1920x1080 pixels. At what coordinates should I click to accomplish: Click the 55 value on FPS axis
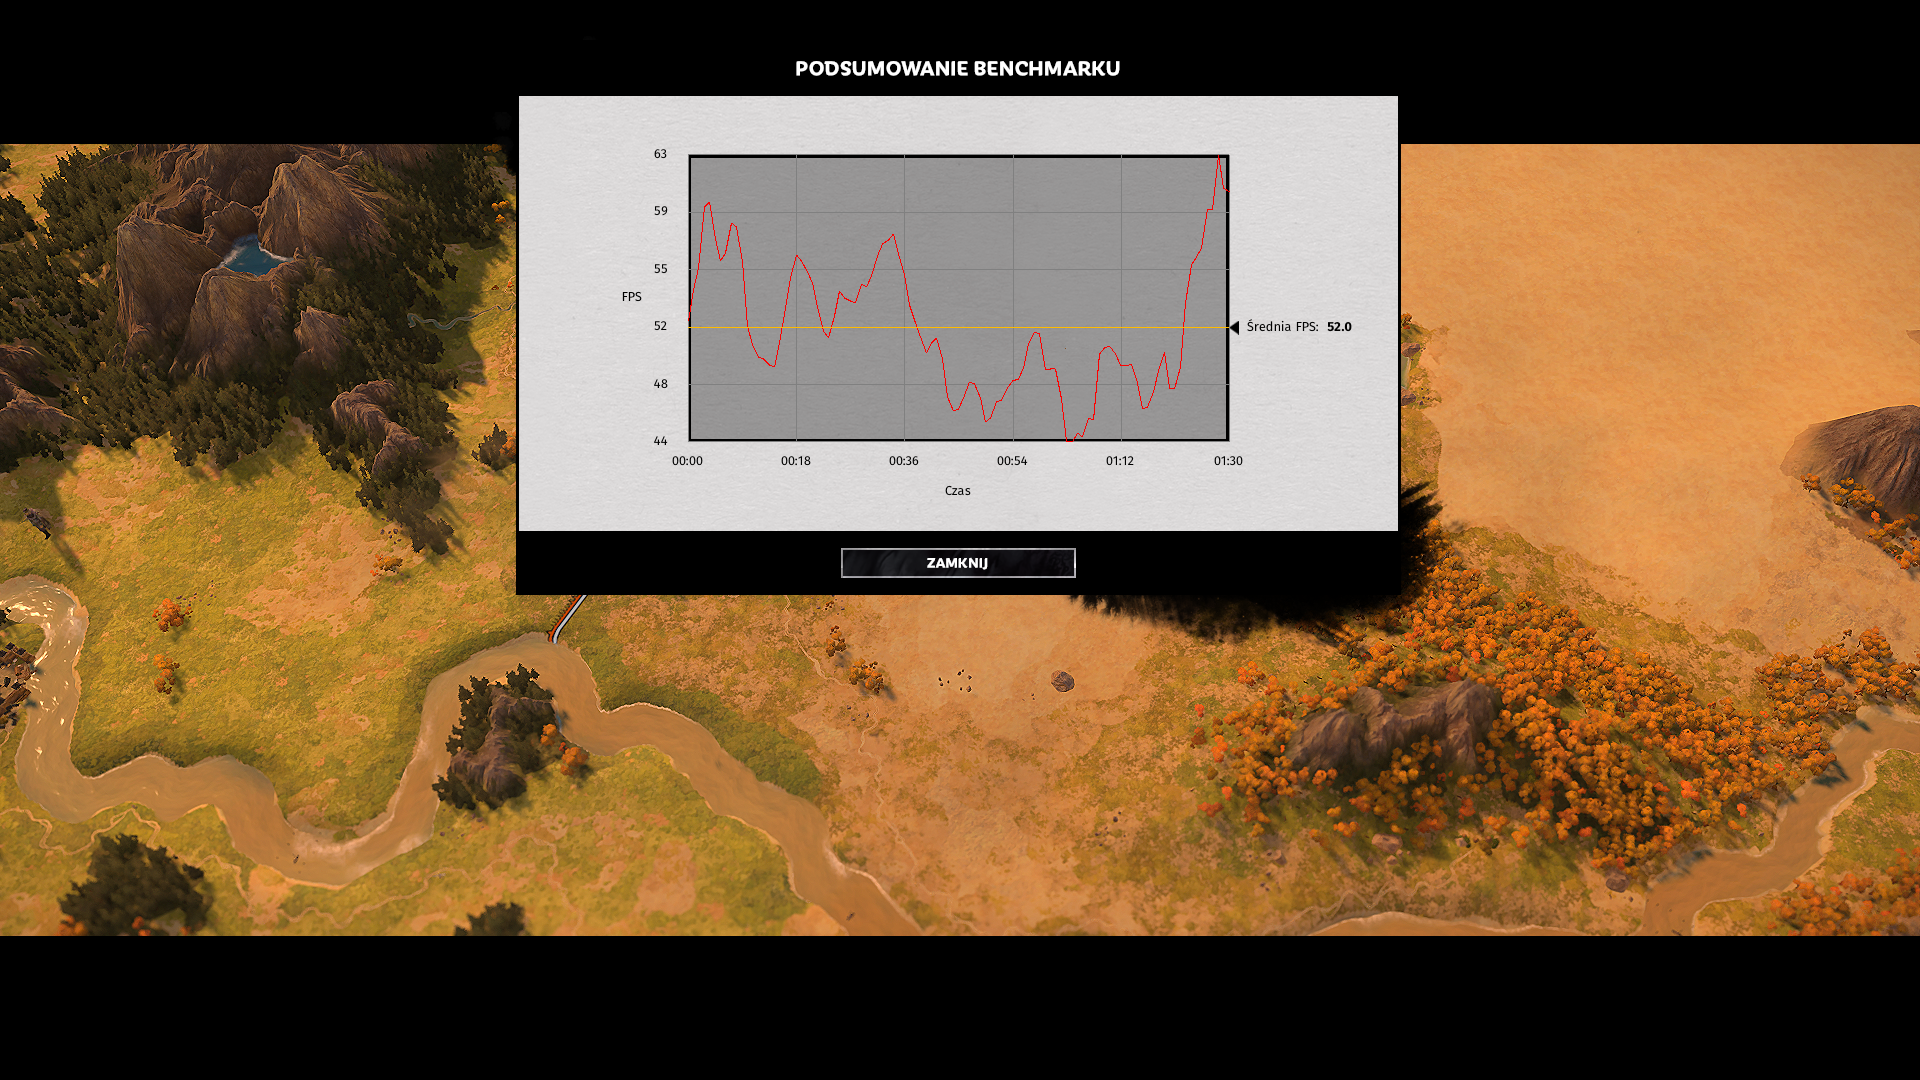coord(660,269)
